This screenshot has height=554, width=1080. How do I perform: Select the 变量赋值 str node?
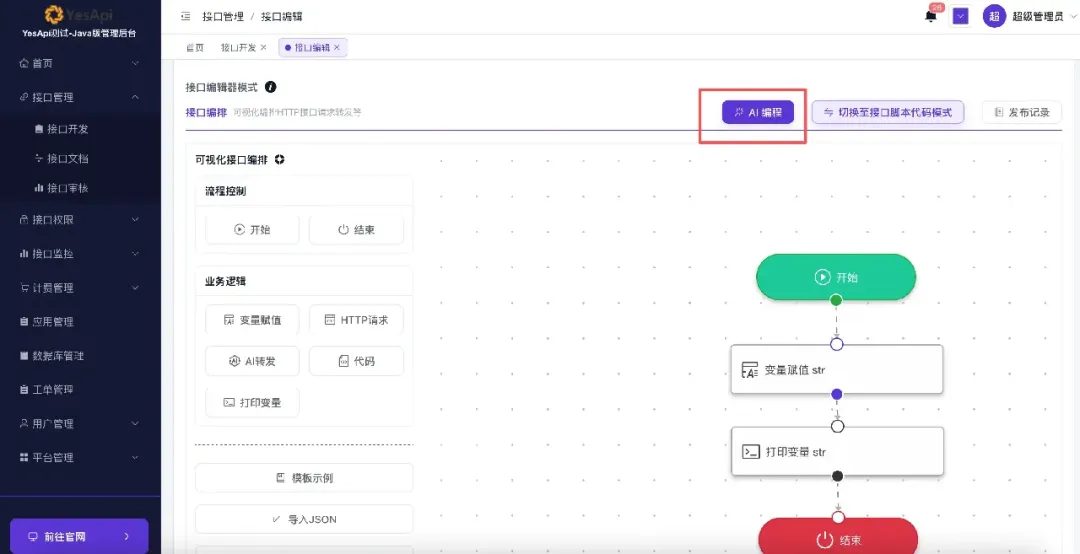pos(837,370)
